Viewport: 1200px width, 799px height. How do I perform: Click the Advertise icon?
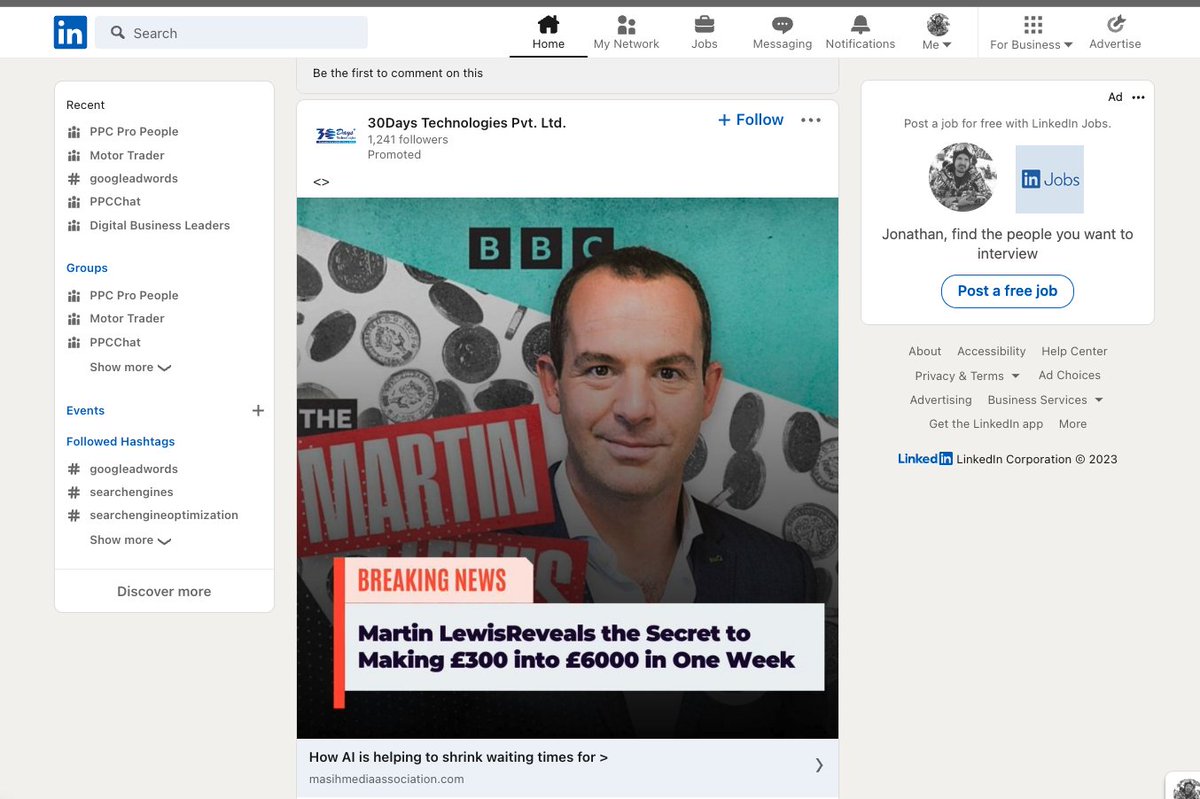tap(1115, 33)
